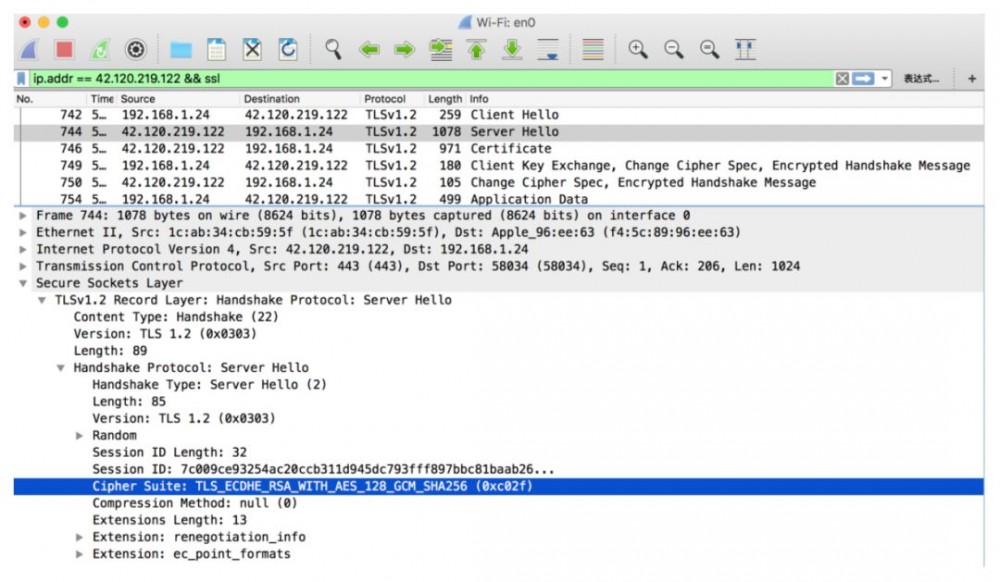
Task: Expand Internet Protocol Version 4 section
Action: (23, 249)
